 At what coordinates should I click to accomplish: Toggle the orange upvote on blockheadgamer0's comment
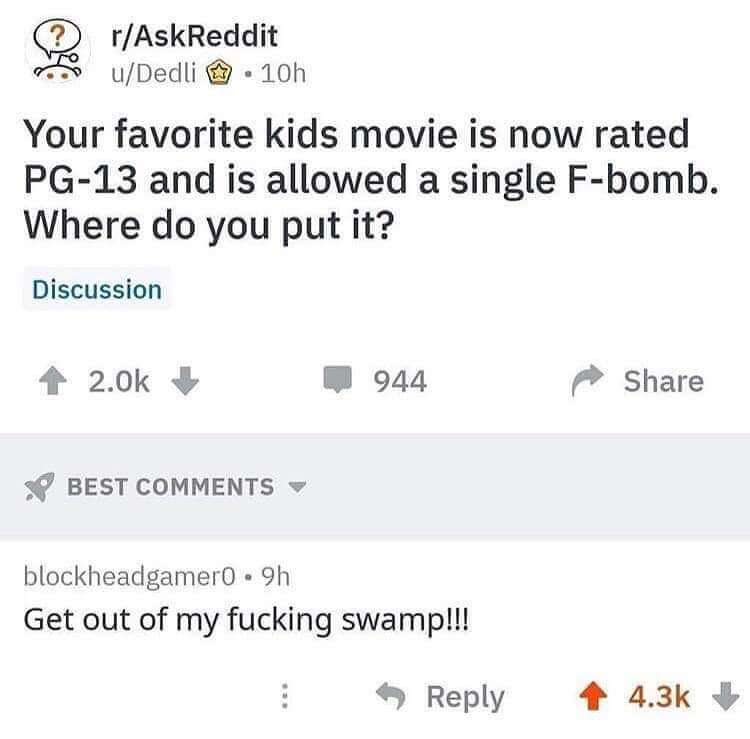pos(594,696)
